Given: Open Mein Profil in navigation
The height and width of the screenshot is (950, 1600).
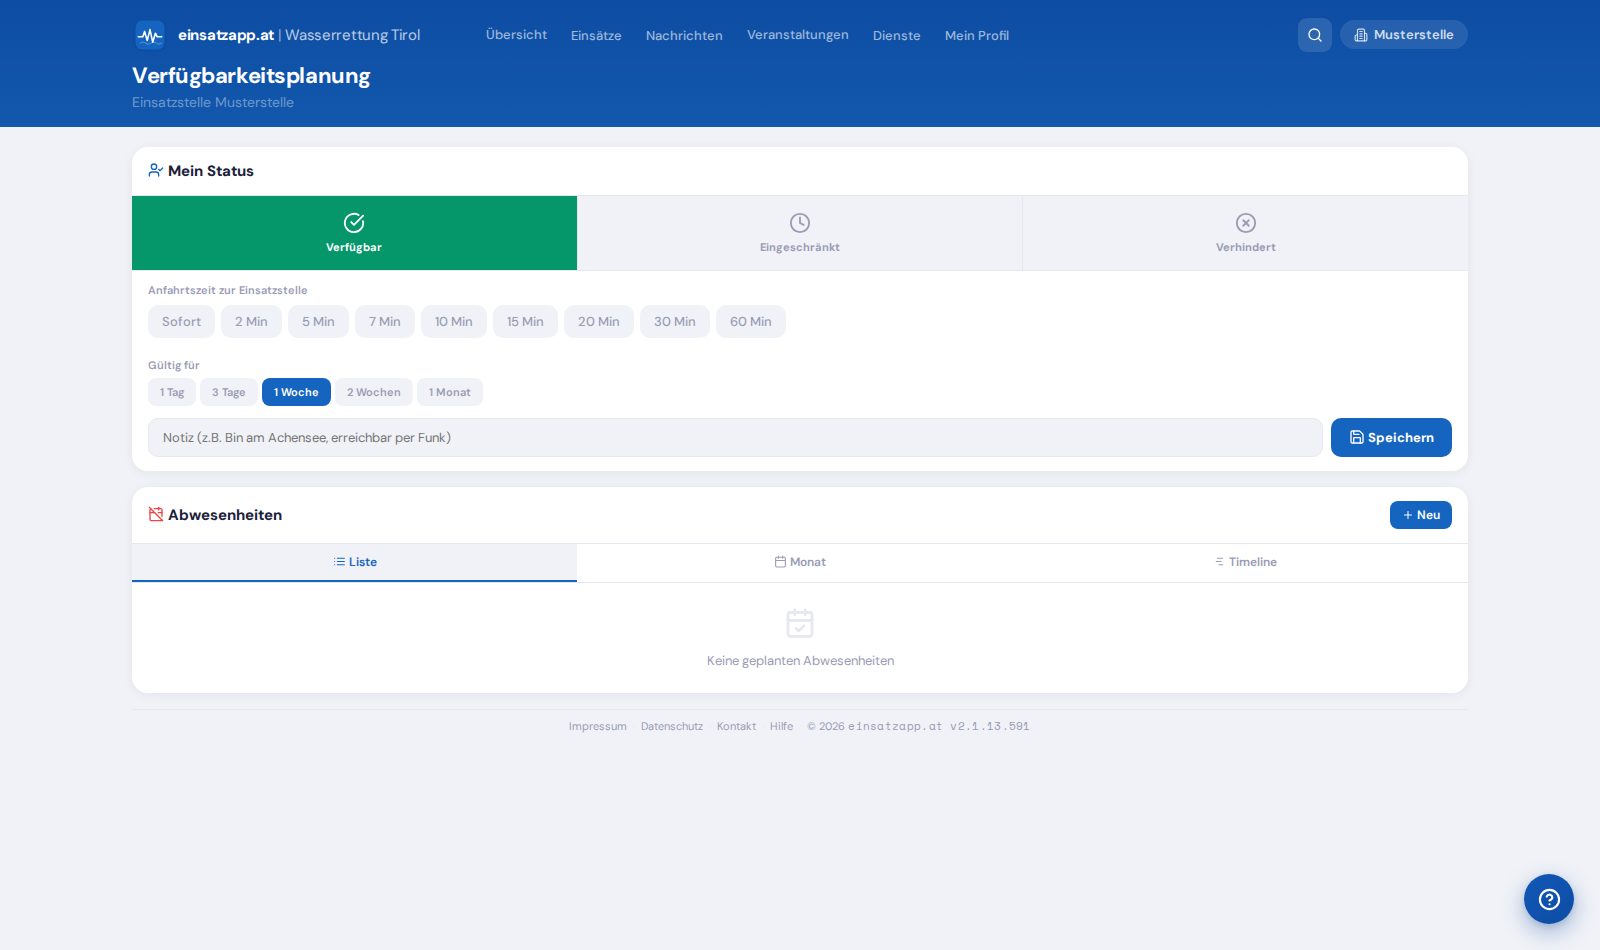Looking at the screenshot, I should 977,35.
